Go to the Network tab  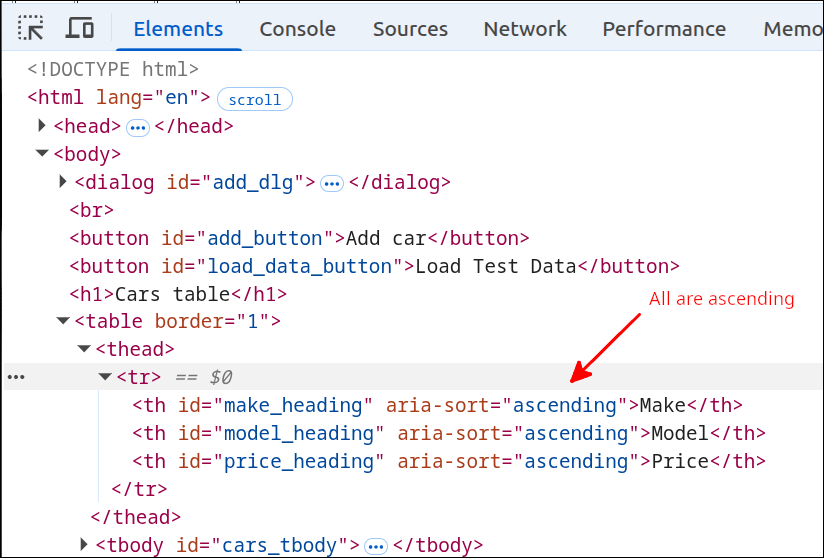[x=525, y=29]
